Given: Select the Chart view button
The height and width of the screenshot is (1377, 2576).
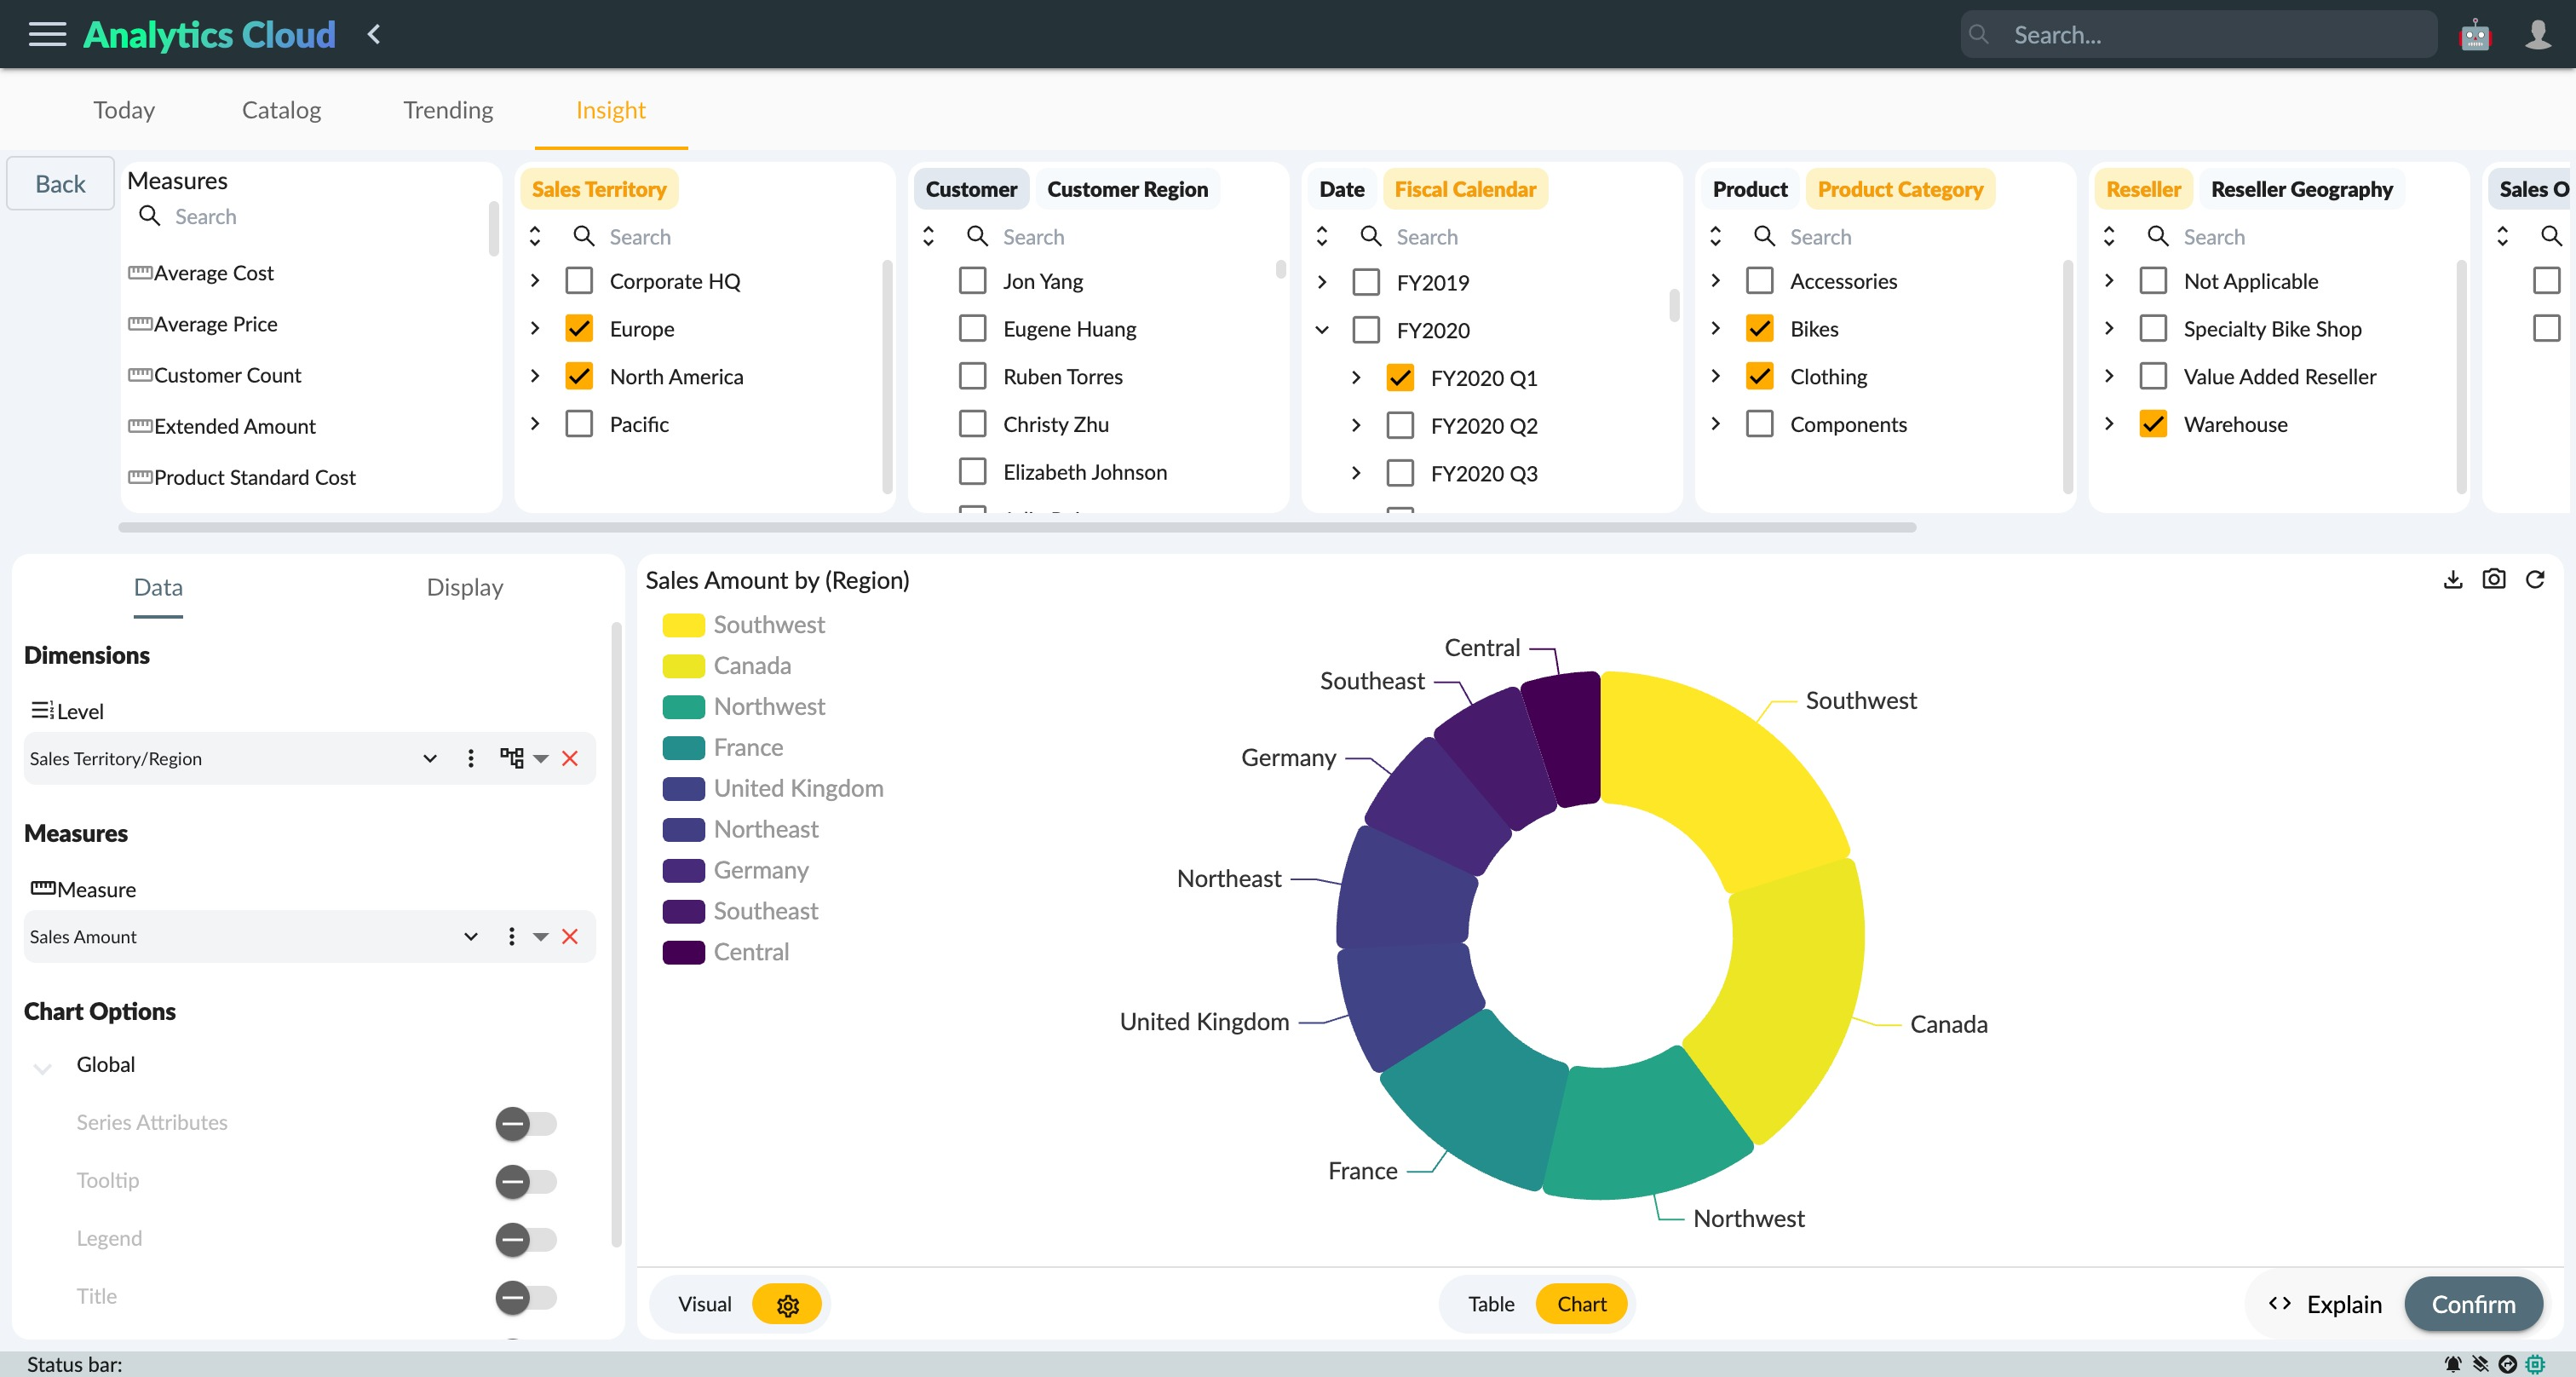Looking at the screenshot, I should point(1581,1304).
